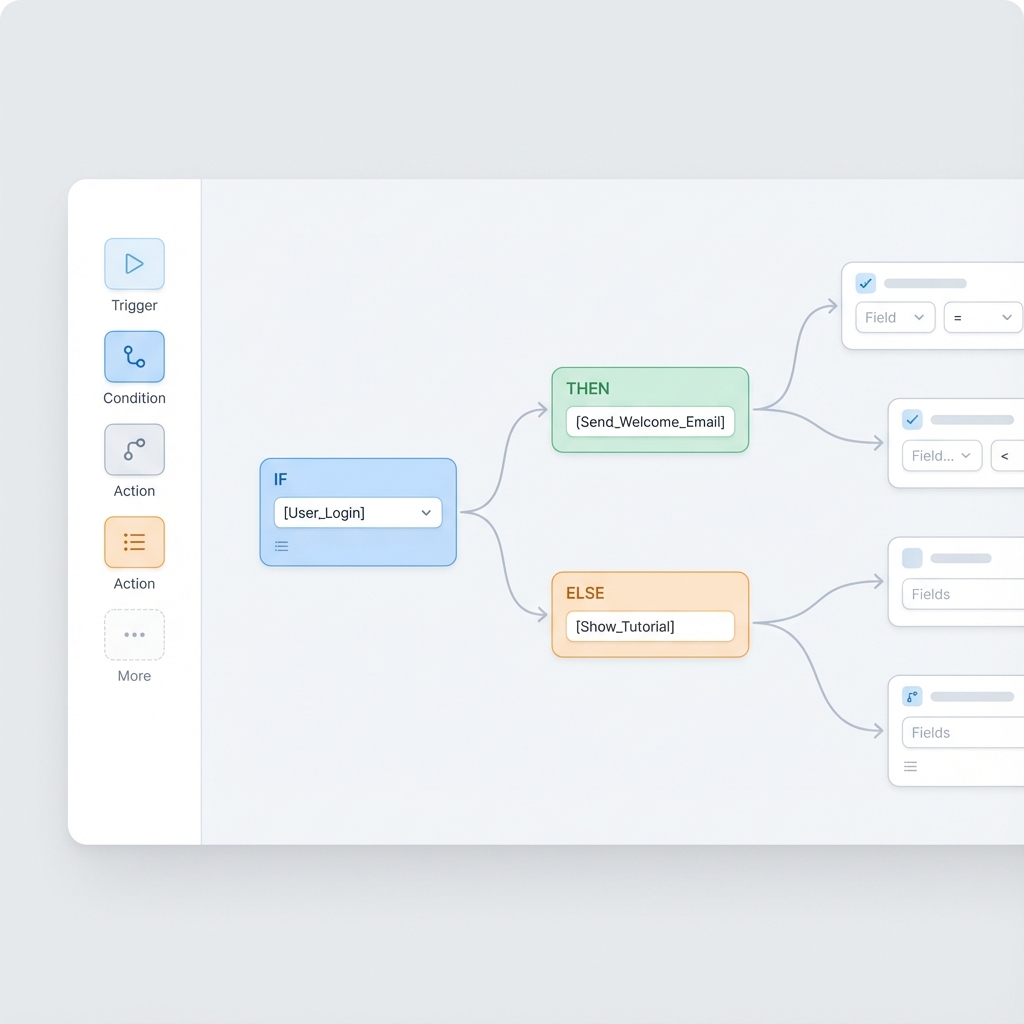Click the hamburger icon inside the IF node
Screen dimensions: 1024x1024
[281, 546]
